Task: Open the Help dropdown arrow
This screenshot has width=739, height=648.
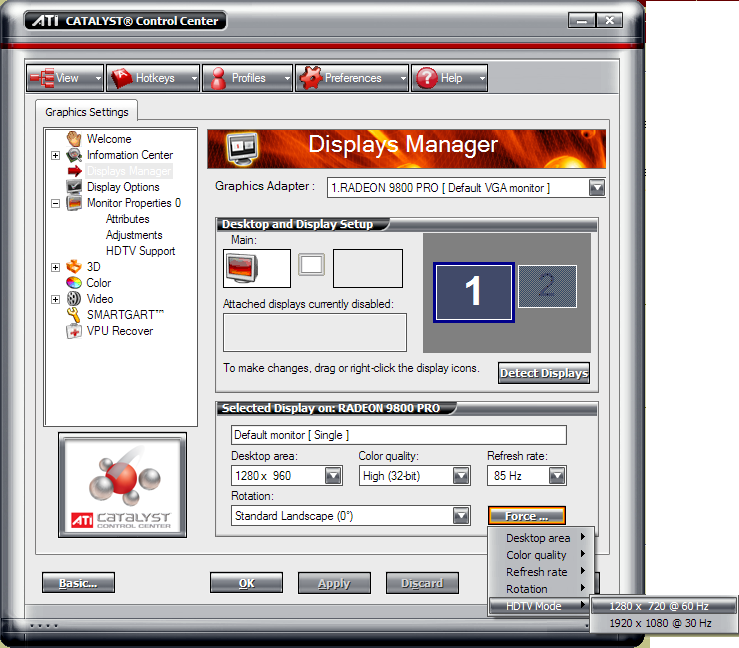Action: pyautogui.click(x=482, y=78)
